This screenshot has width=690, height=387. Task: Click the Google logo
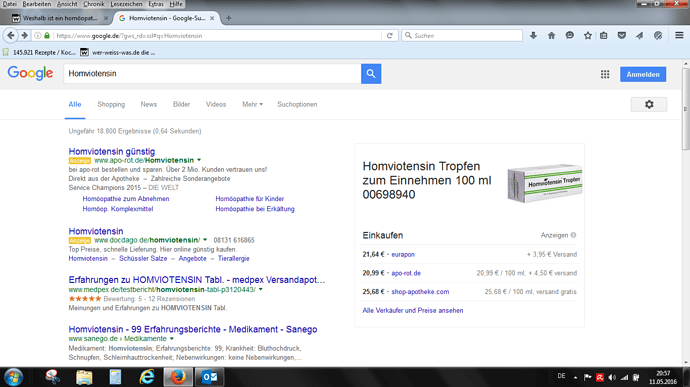(30, 73)
